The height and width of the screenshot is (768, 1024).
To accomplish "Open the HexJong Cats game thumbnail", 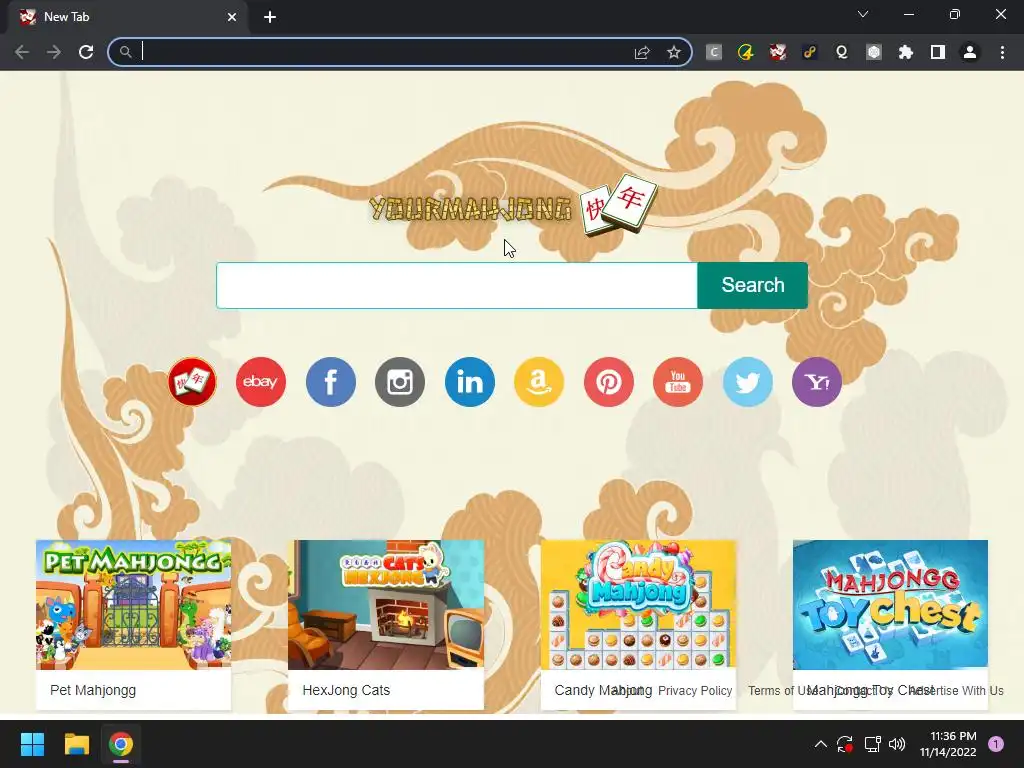I will (x=386, y=605).
